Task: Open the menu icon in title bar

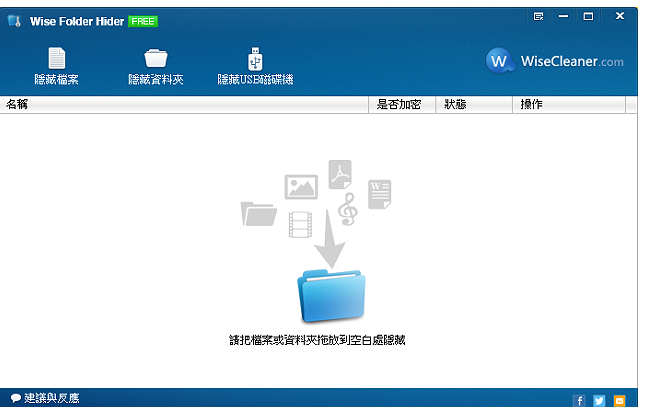Action: tap(538, 16)
